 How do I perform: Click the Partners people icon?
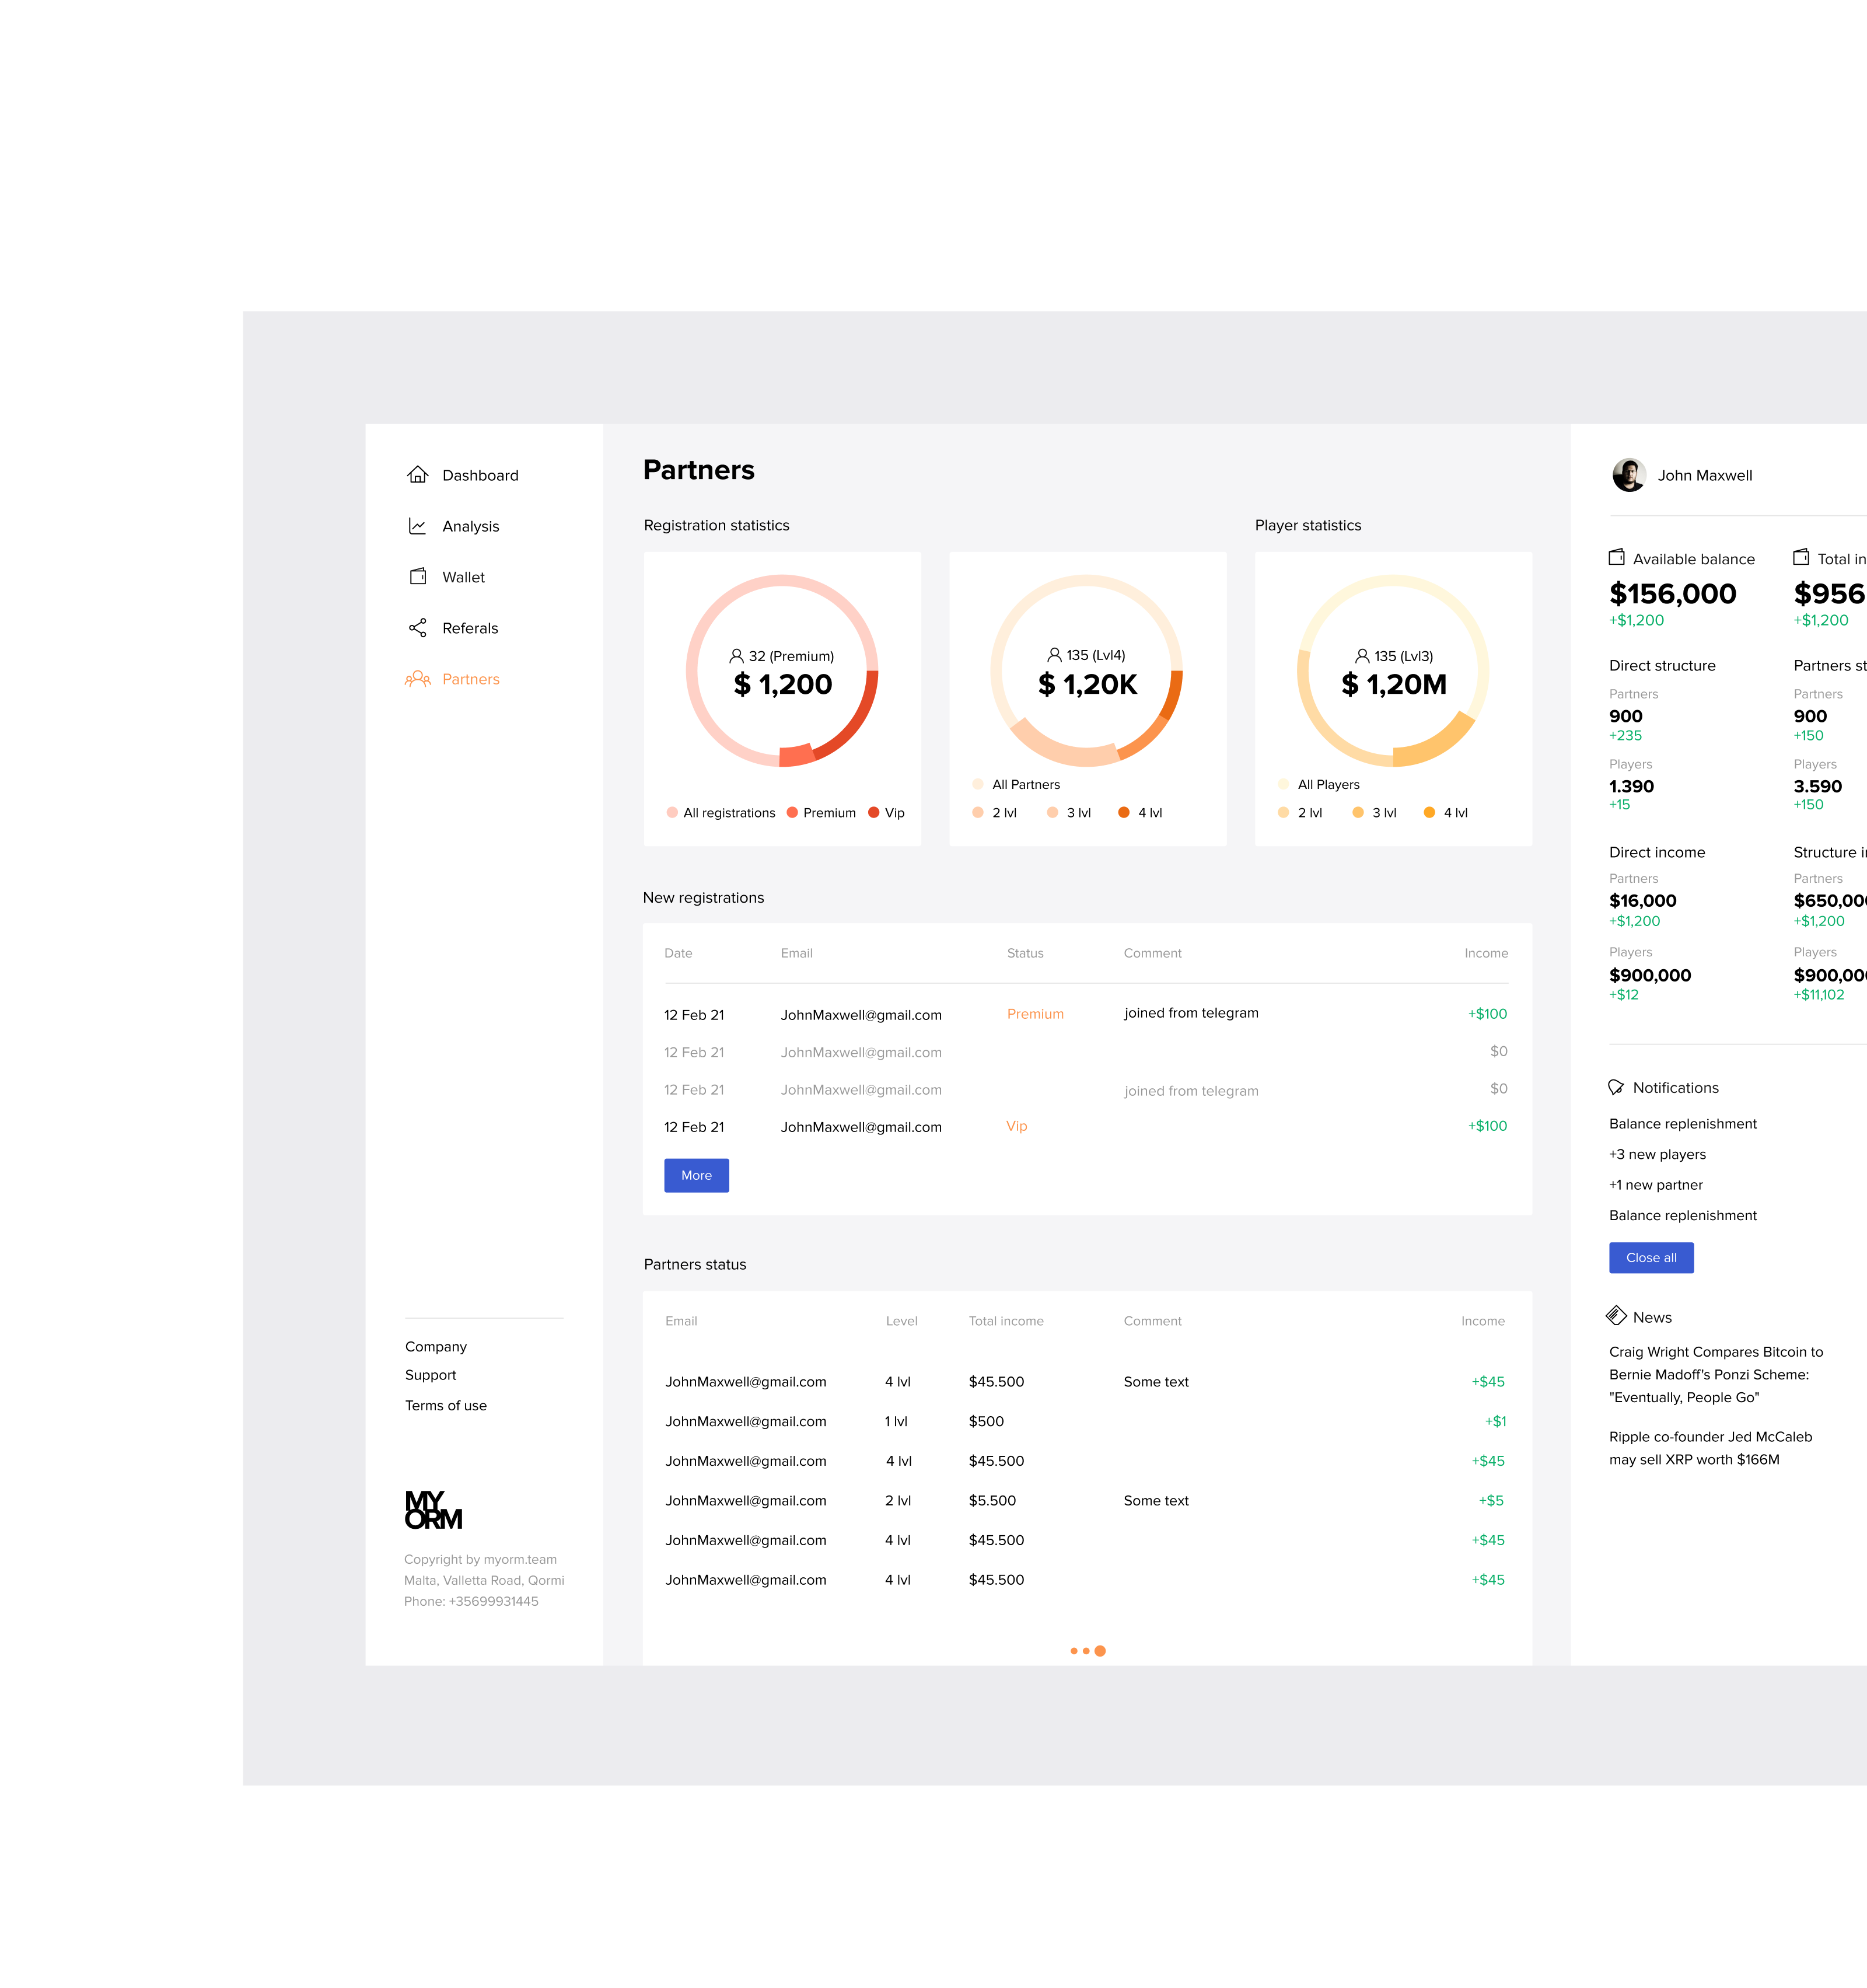pyautogui.click(x=417, y=679)
